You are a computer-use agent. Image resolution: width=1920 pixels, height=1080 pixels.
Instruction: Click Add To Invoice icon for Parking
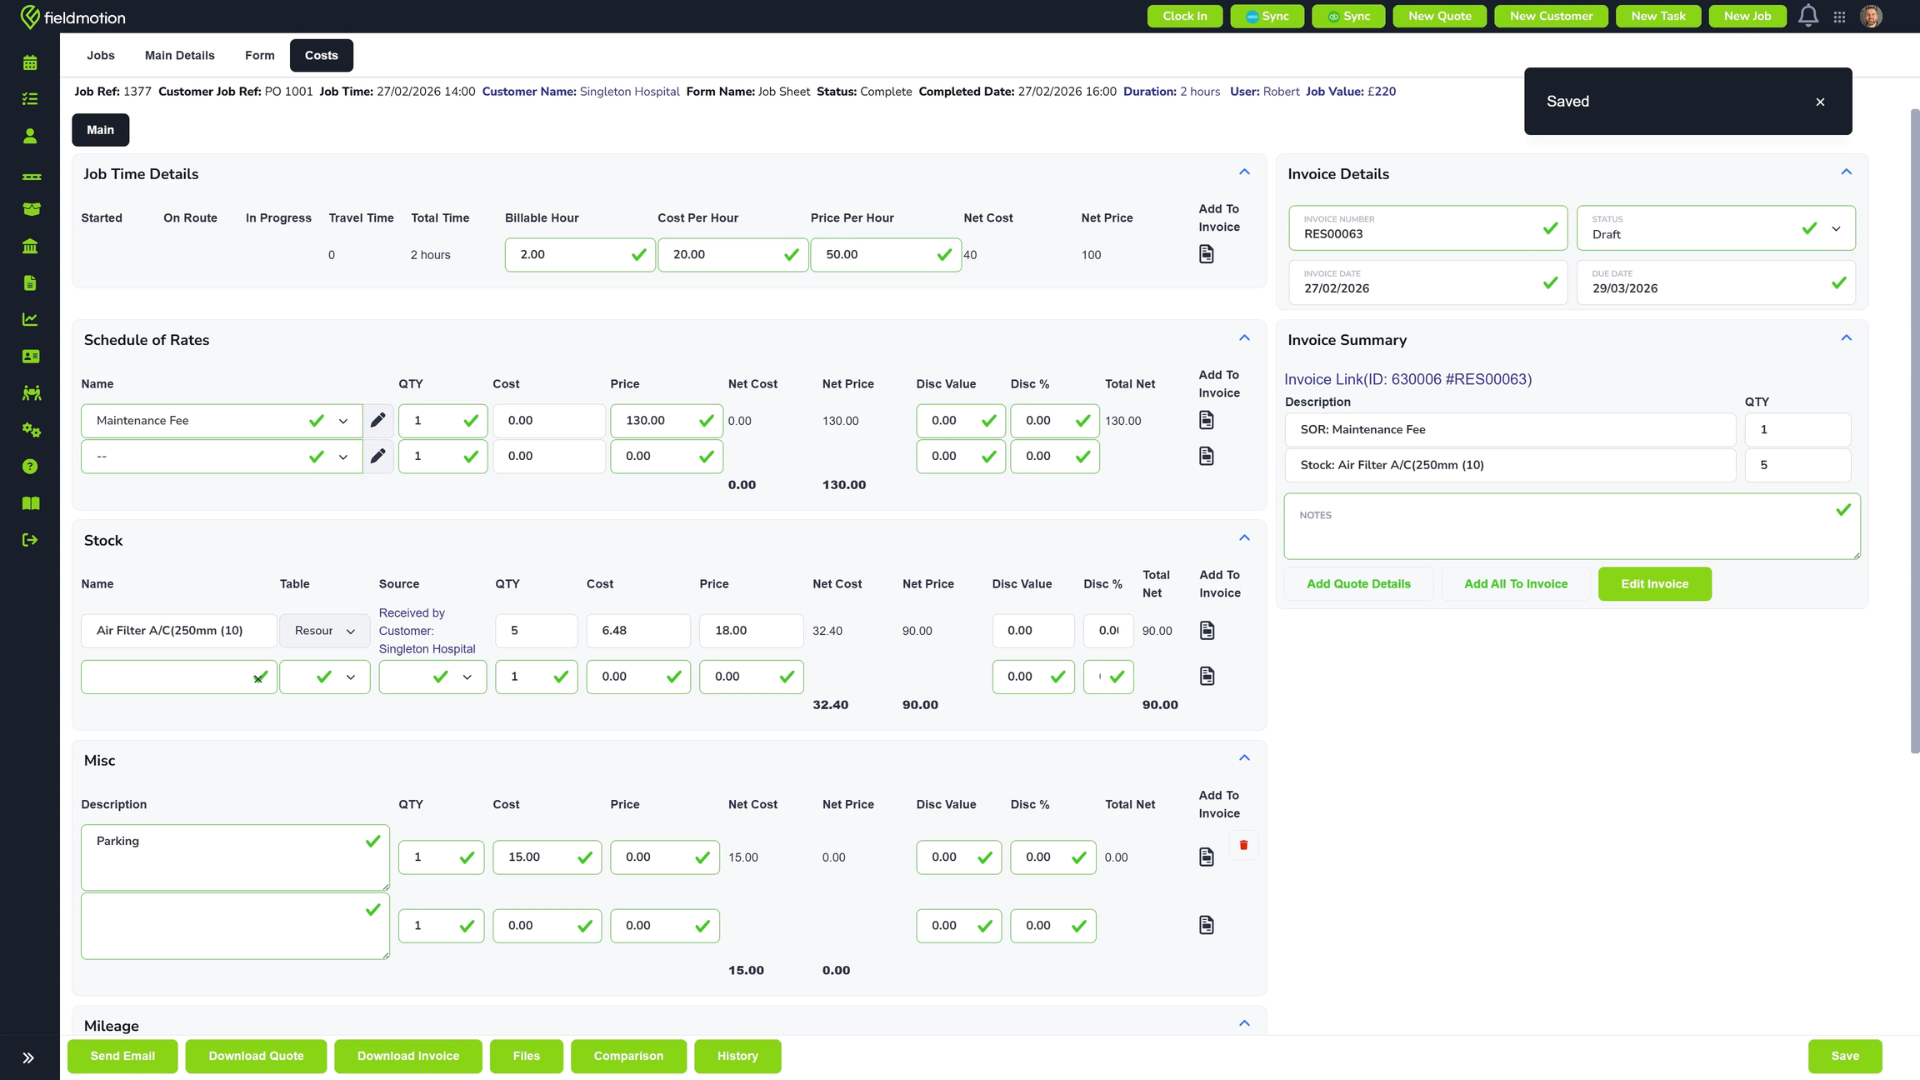click(1206, 857)
